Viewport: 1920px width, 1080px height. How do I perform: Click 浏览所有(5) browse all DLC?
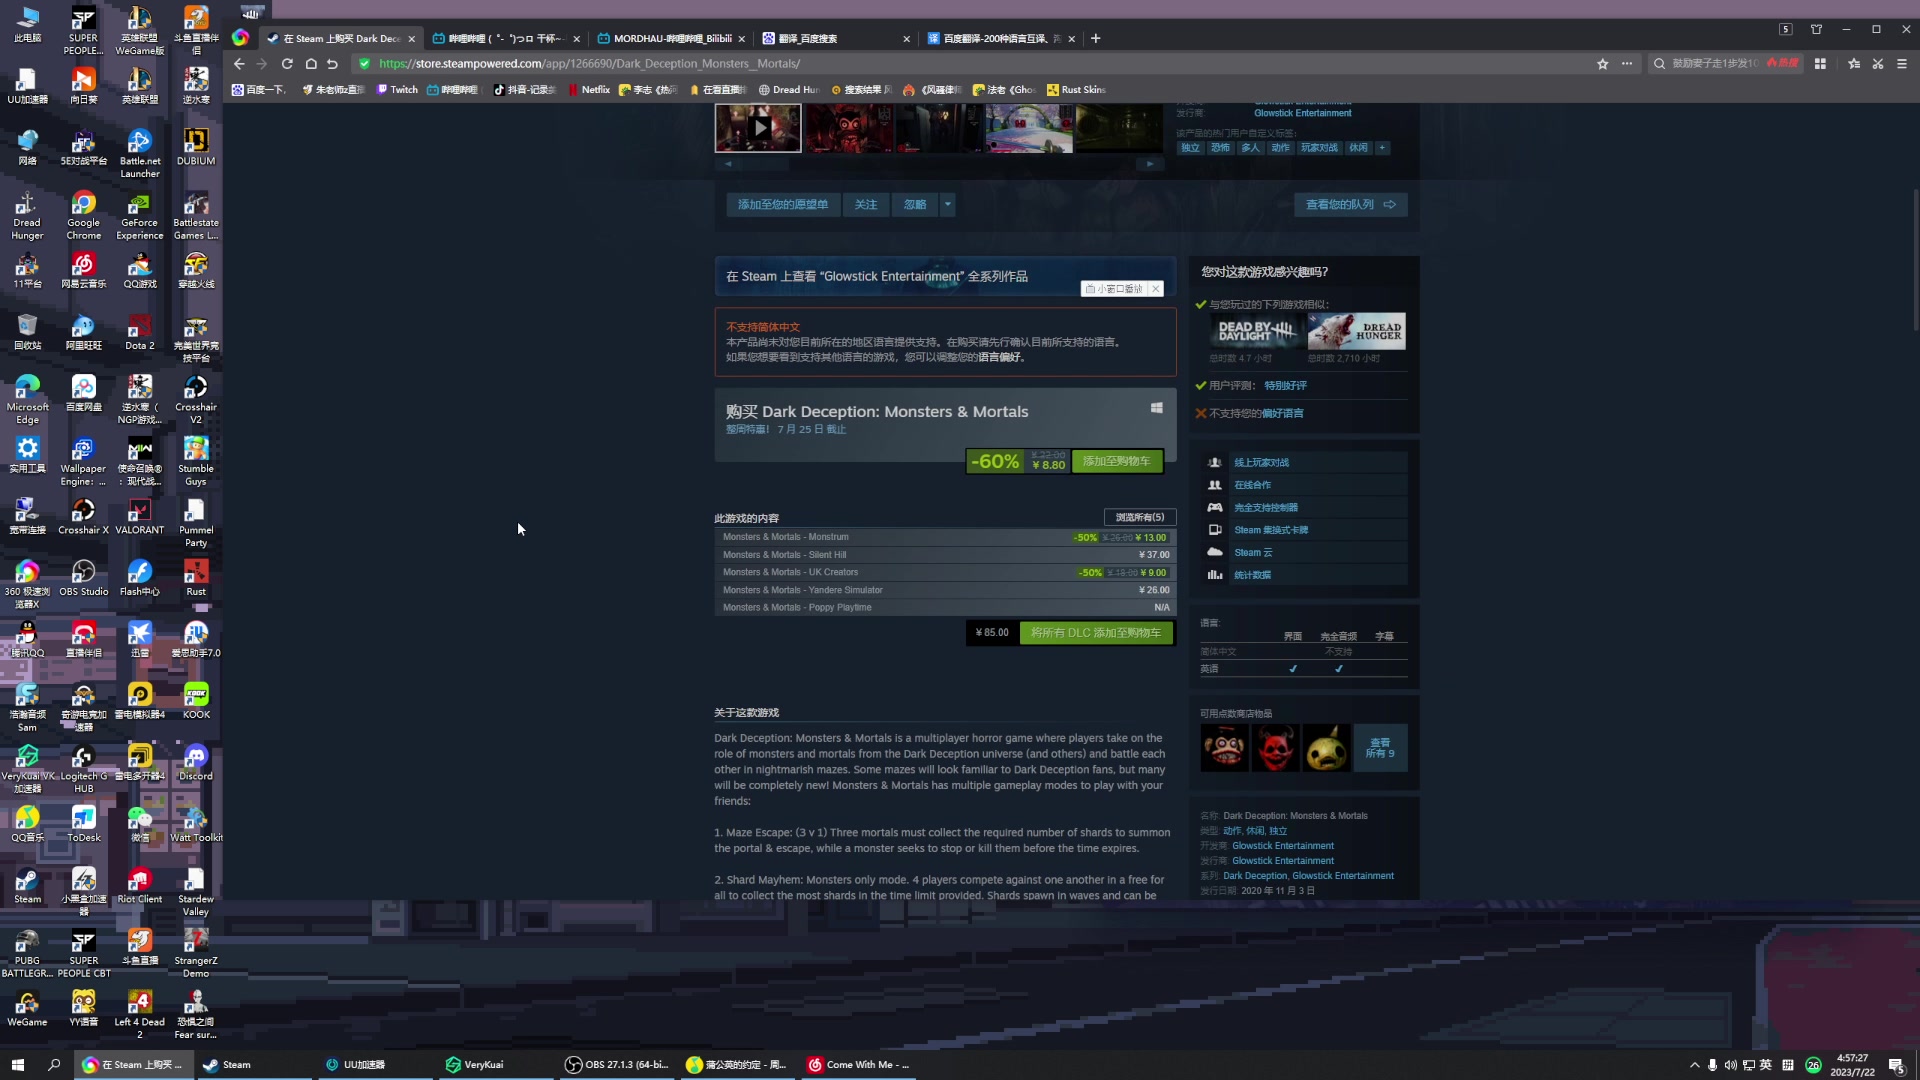(x=1140, y=518)
